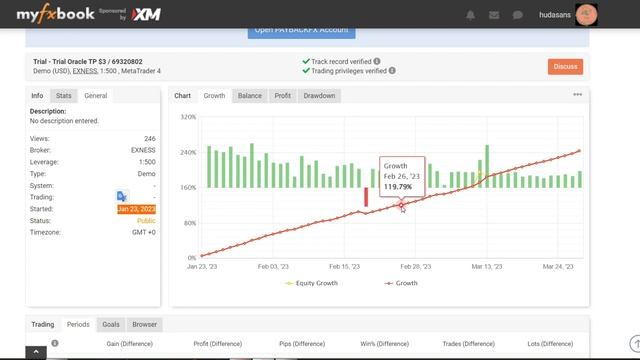Click the info icon in Periods table header
Viewport: 640px width, 360px height.
55,343
